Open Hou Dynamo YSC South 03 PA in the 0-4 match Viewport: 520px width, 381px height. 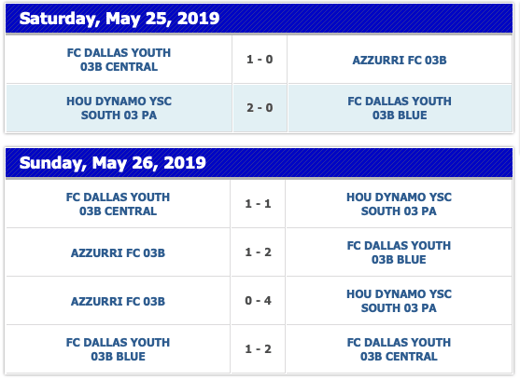pyautogui.click(x=399, y=301)
